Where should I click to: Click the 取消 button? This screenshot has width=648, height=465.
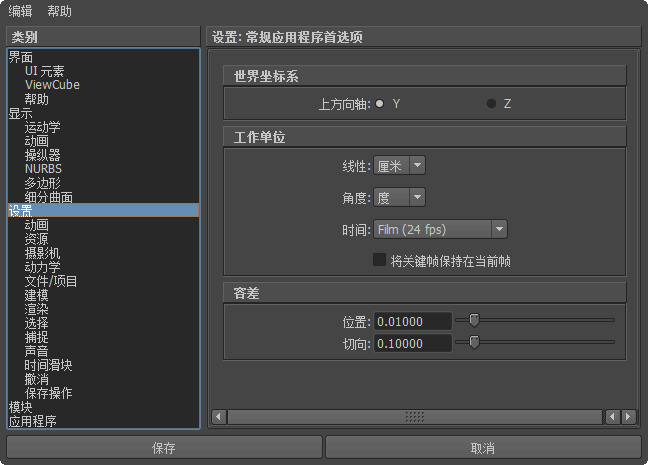(x=483, y=448)
